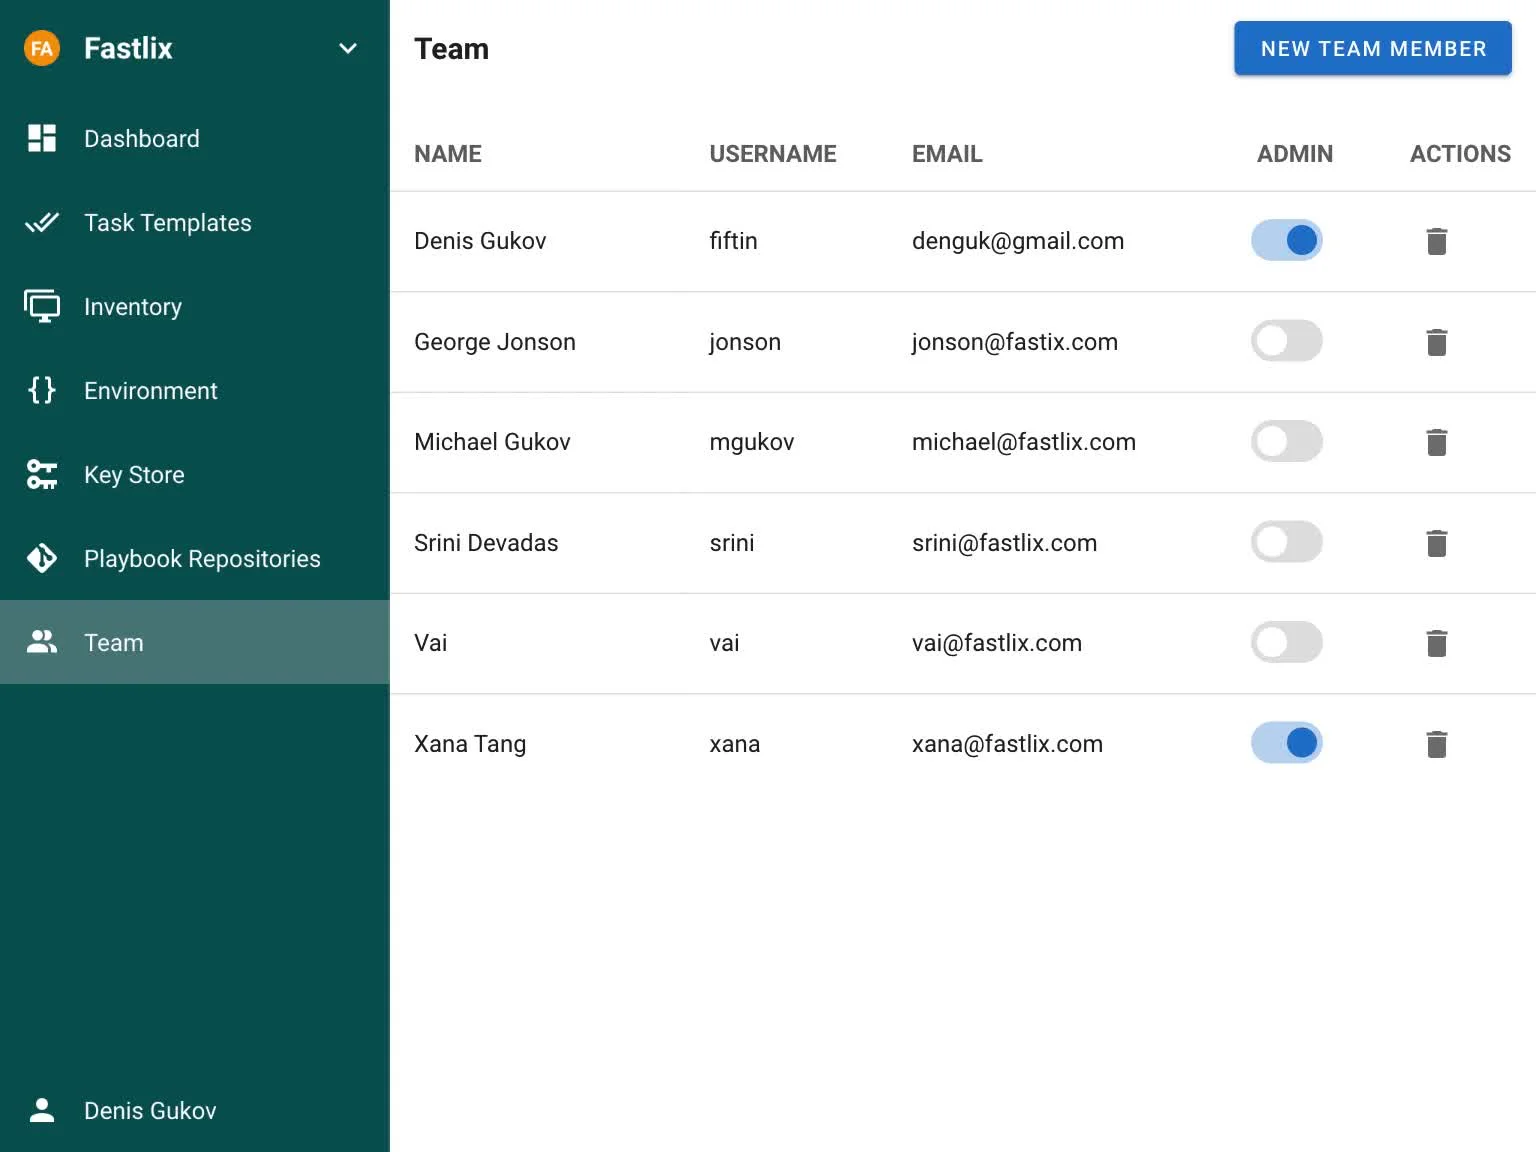This screenshot has height=1152, width=1536.
Task: Open Denis Gukov user menu at bottom
Action: [x=150, y=1110]
